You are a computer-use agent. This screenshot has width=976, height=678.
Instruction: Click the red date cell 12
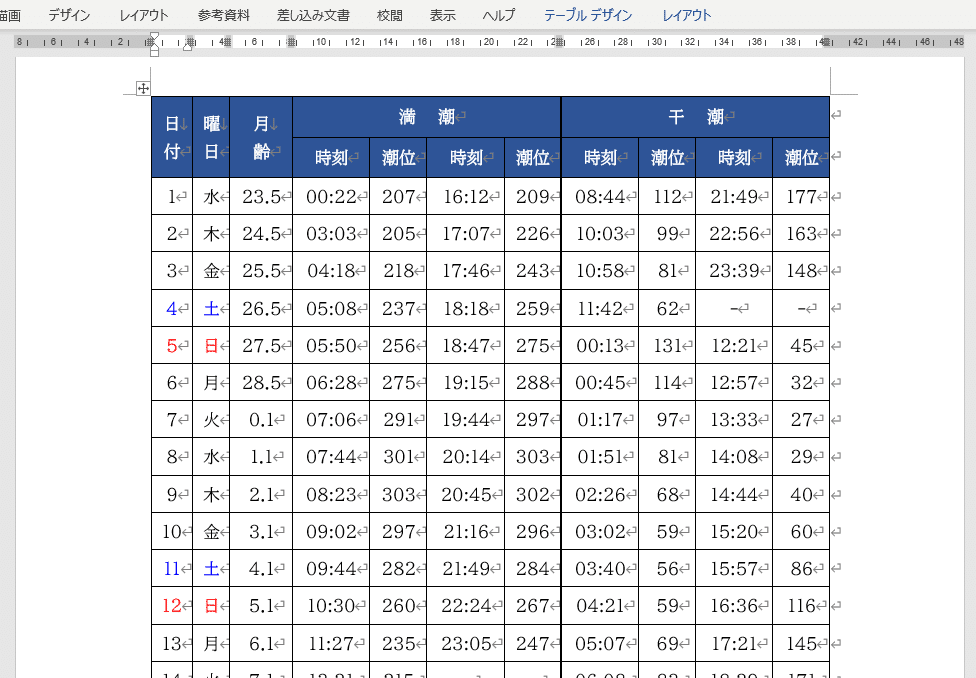pyautogui.click(x=172, y=606)
